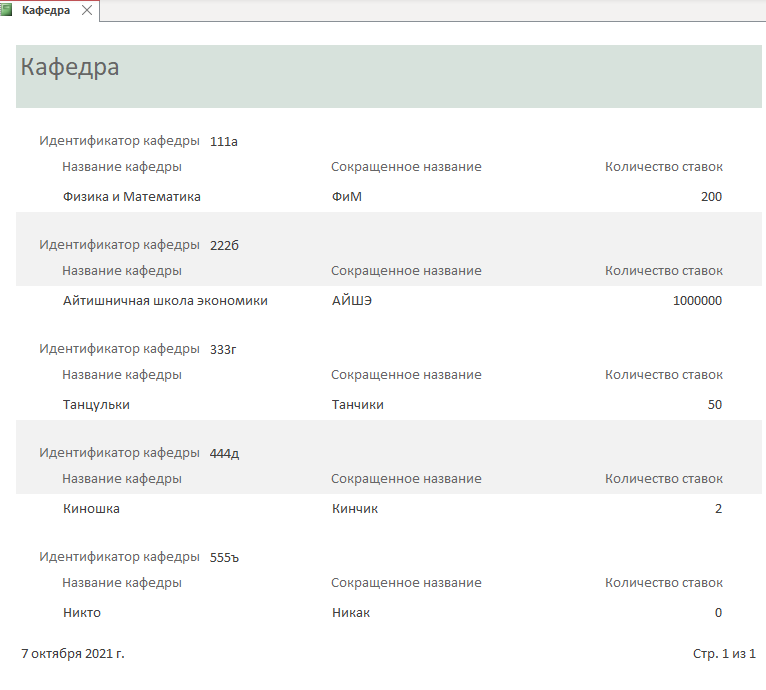The width and height of the screenshot is (766, 690).
Task: Click Количество ставок label above 200
Action: tap(664, 167)
